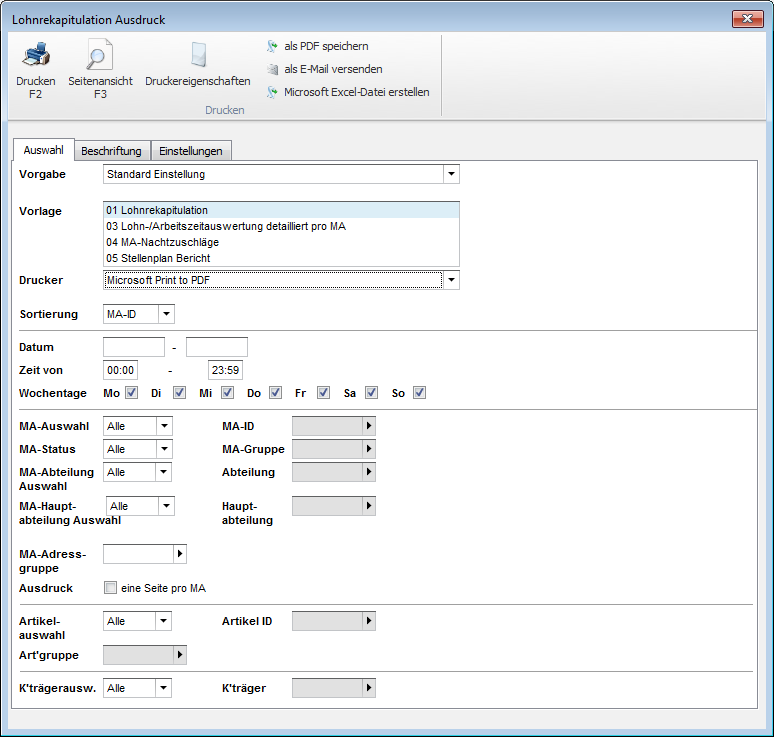This screenshot has width=774, height=737.
Task: Expand the MA-Gruppe selector arrow
Action: [369, 449]
